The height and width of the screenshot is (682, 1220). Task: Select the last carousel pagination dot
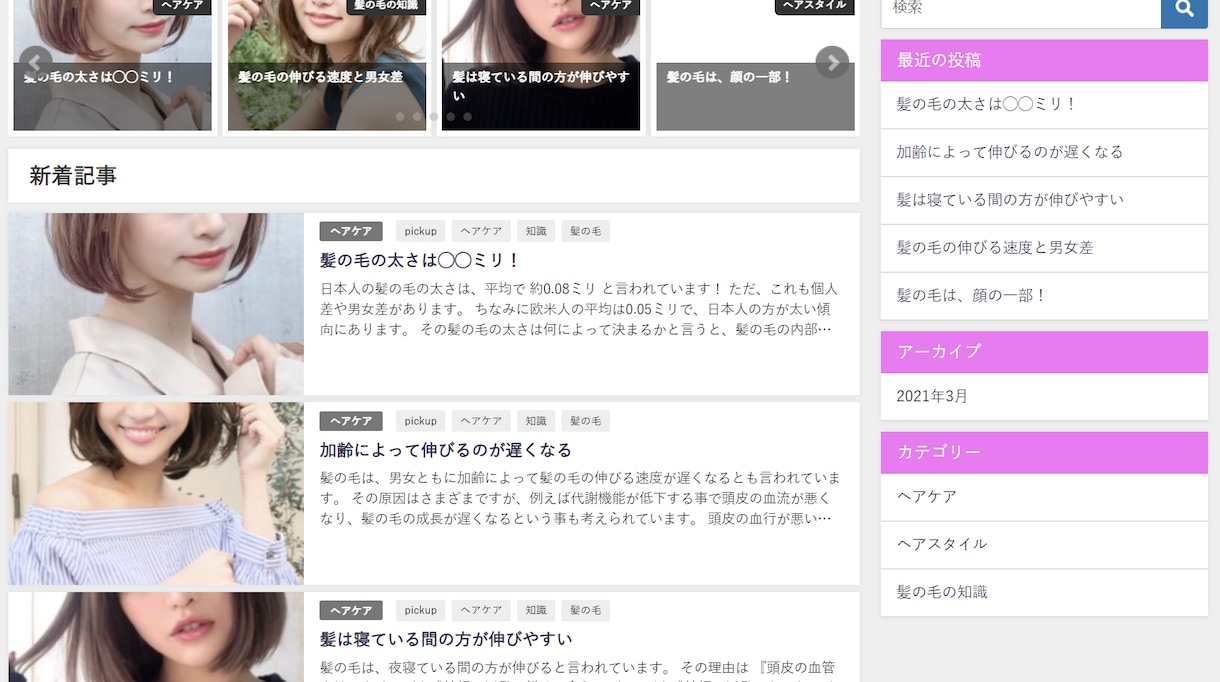(x=467, y=117)
